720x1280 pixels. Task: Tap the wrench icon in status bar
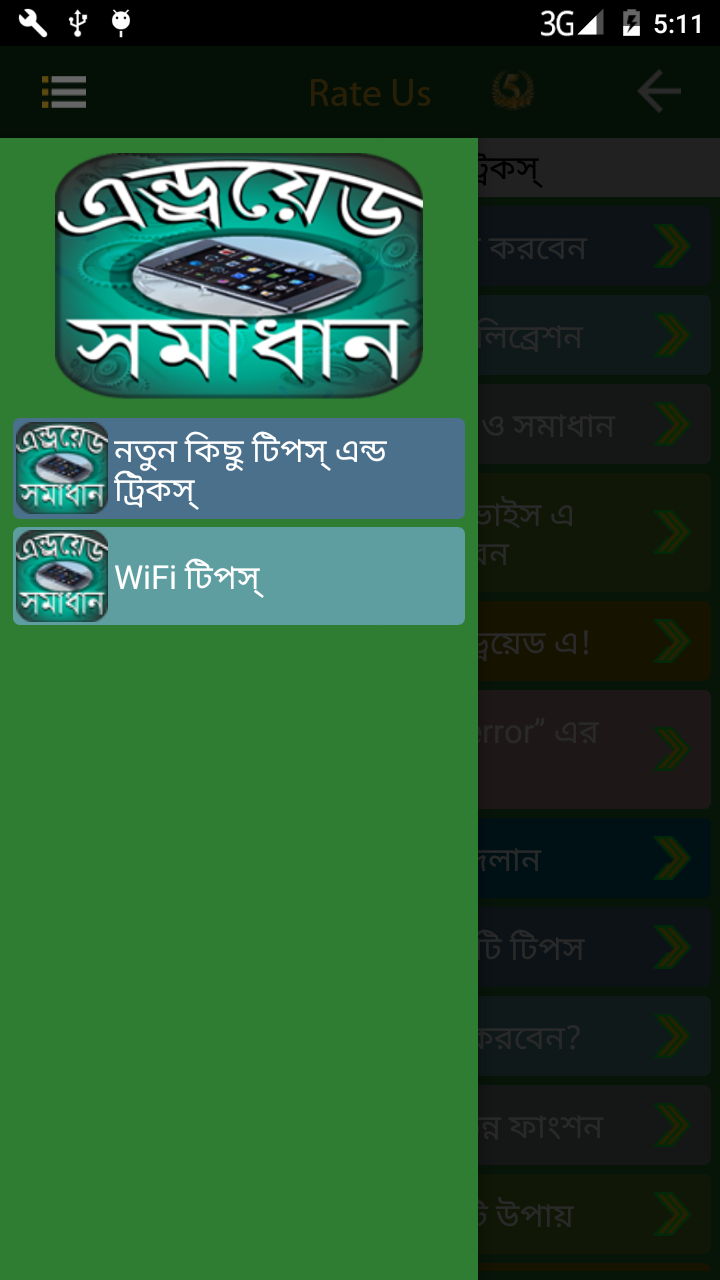(x=32, y=23)
